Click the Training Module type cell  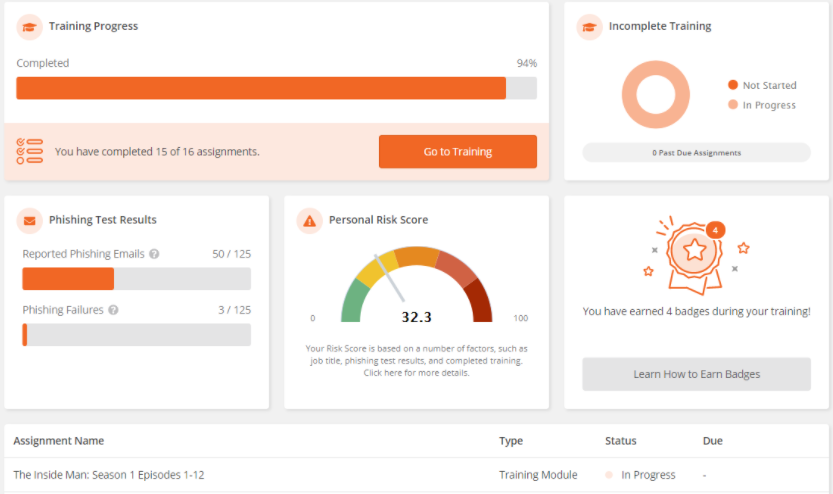pyautogui.click(x=538, y=475)
